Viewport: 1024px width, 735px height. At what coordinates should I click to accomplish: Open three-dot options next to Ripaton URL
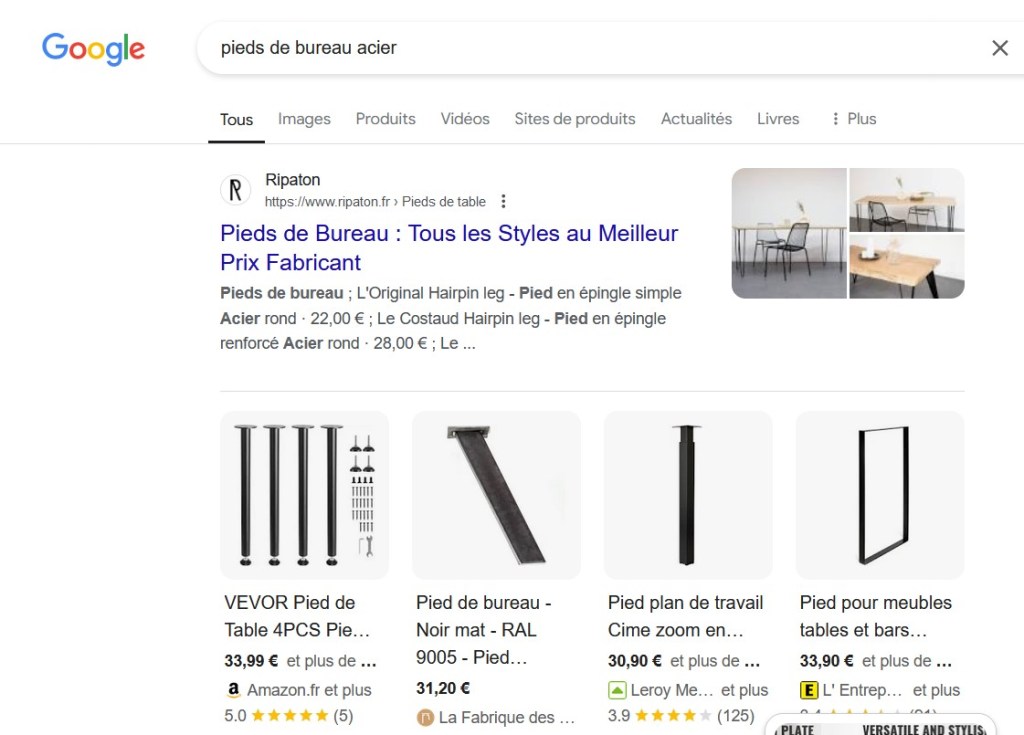click(x=503, y=201)
